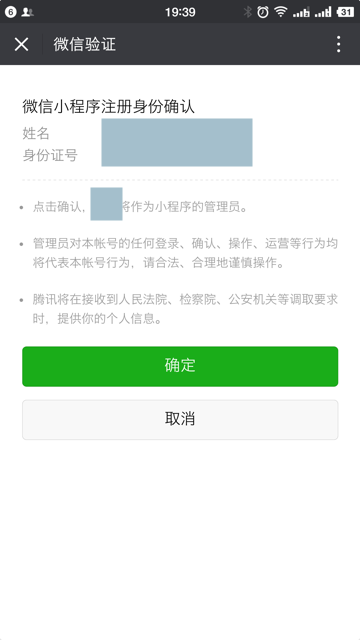Tap the 19:39 clock in status bar
This screenshot has width=360, height=640.
(x=180, y=12)
